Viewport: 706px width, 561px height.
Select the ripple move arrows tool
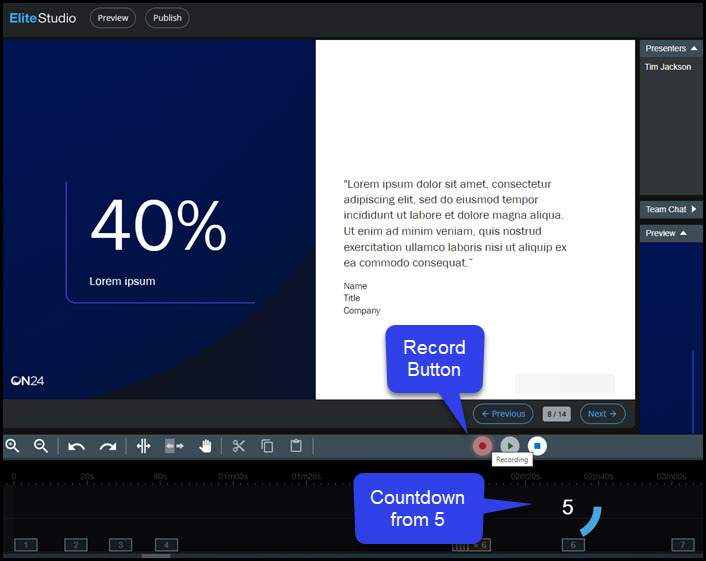point(174,446)
